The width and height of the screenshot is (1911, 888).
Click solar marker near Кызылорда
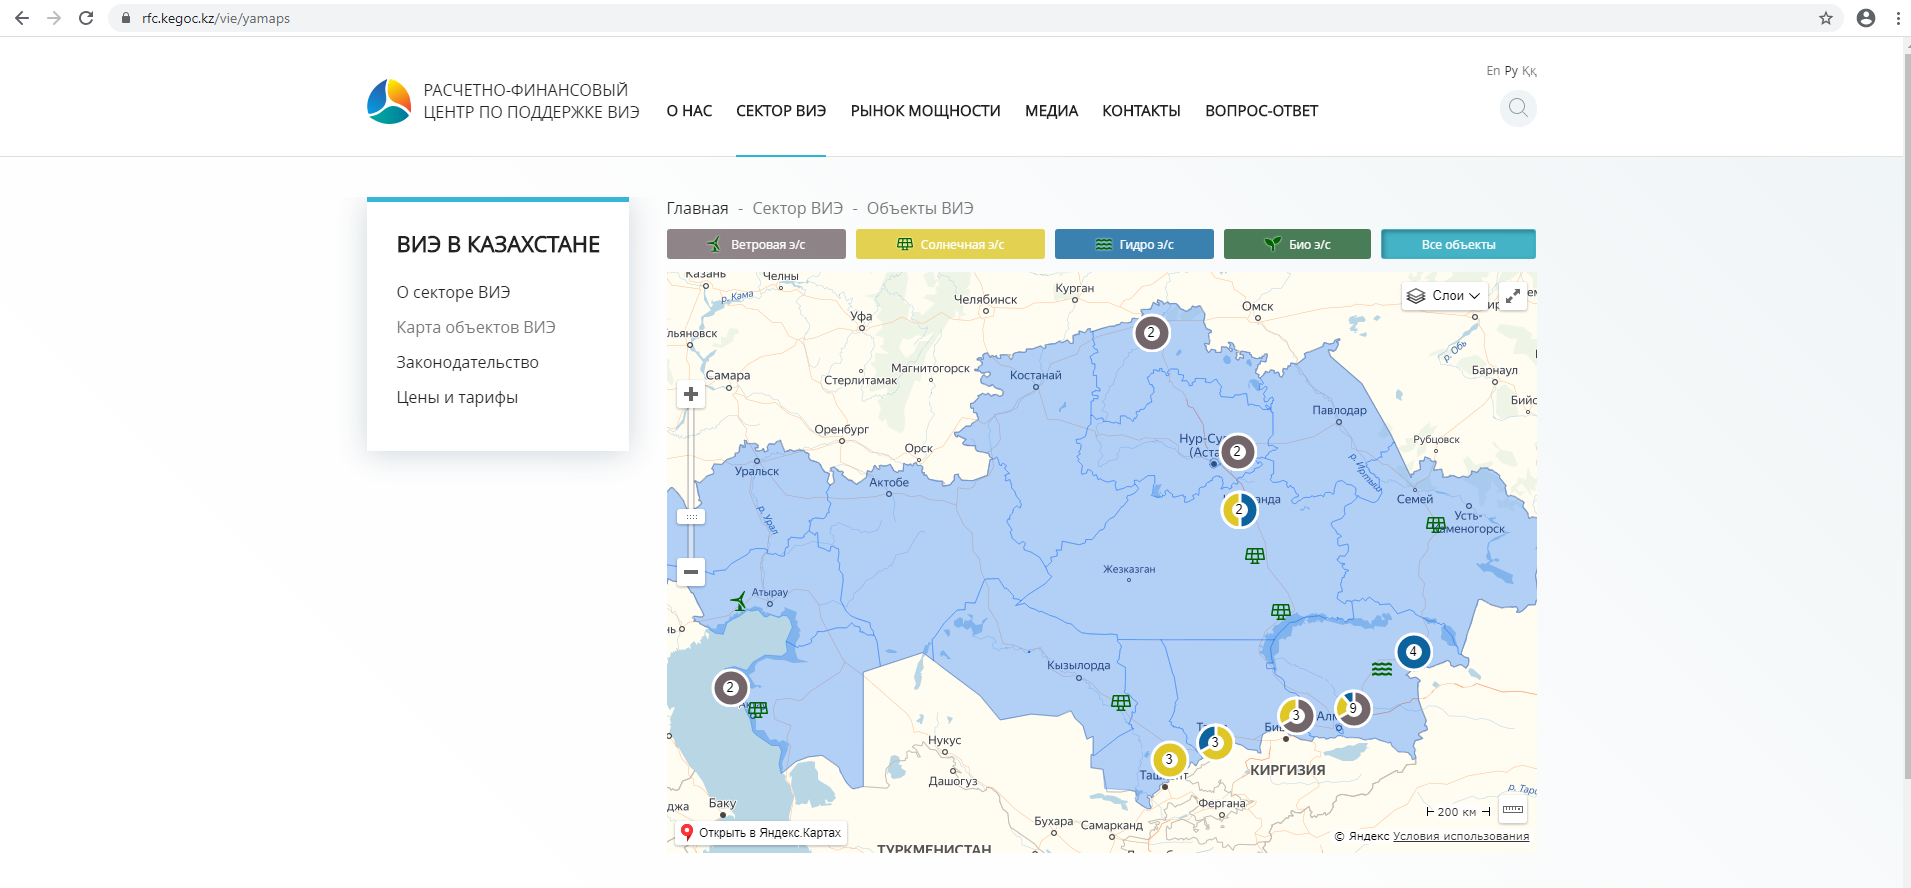pos(1121,703)
